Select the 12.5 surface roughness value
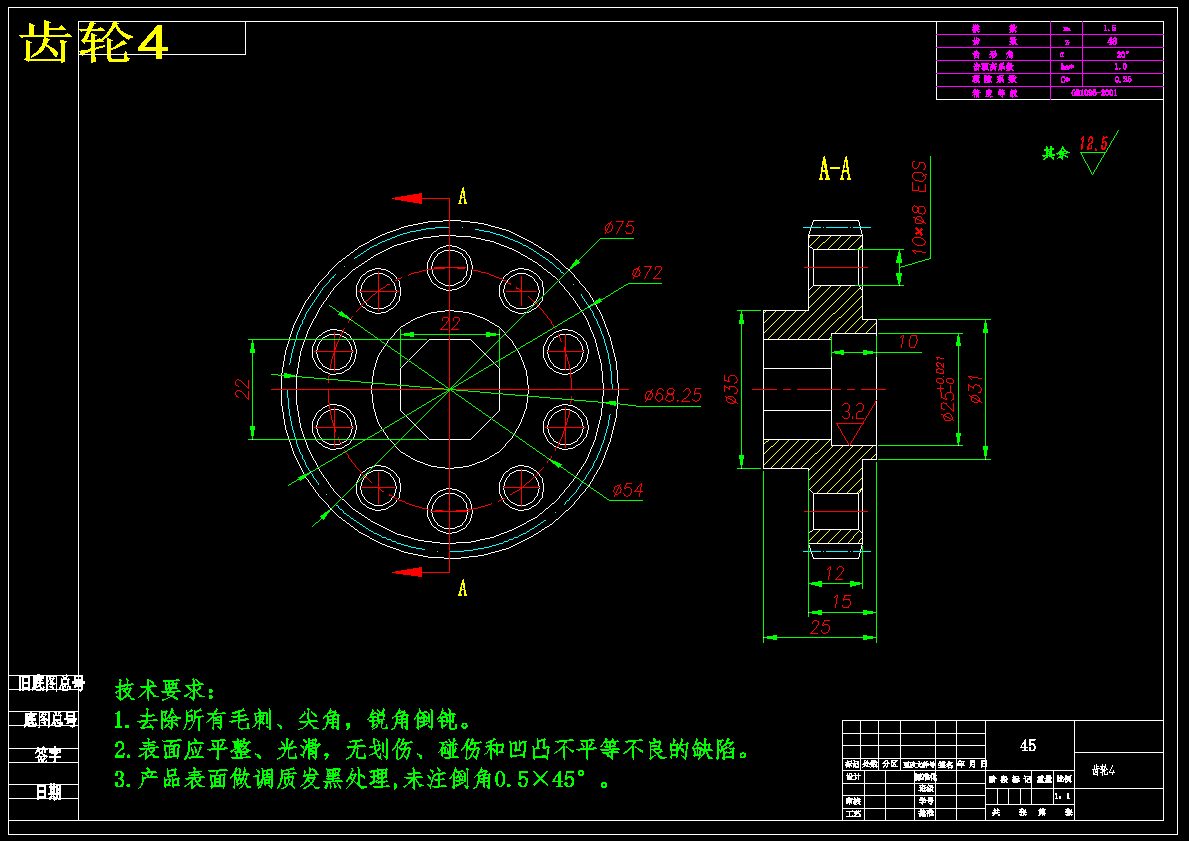The height and width of the screenshot is (841, 1189). pyautogui.click(x=1093, y=143)
